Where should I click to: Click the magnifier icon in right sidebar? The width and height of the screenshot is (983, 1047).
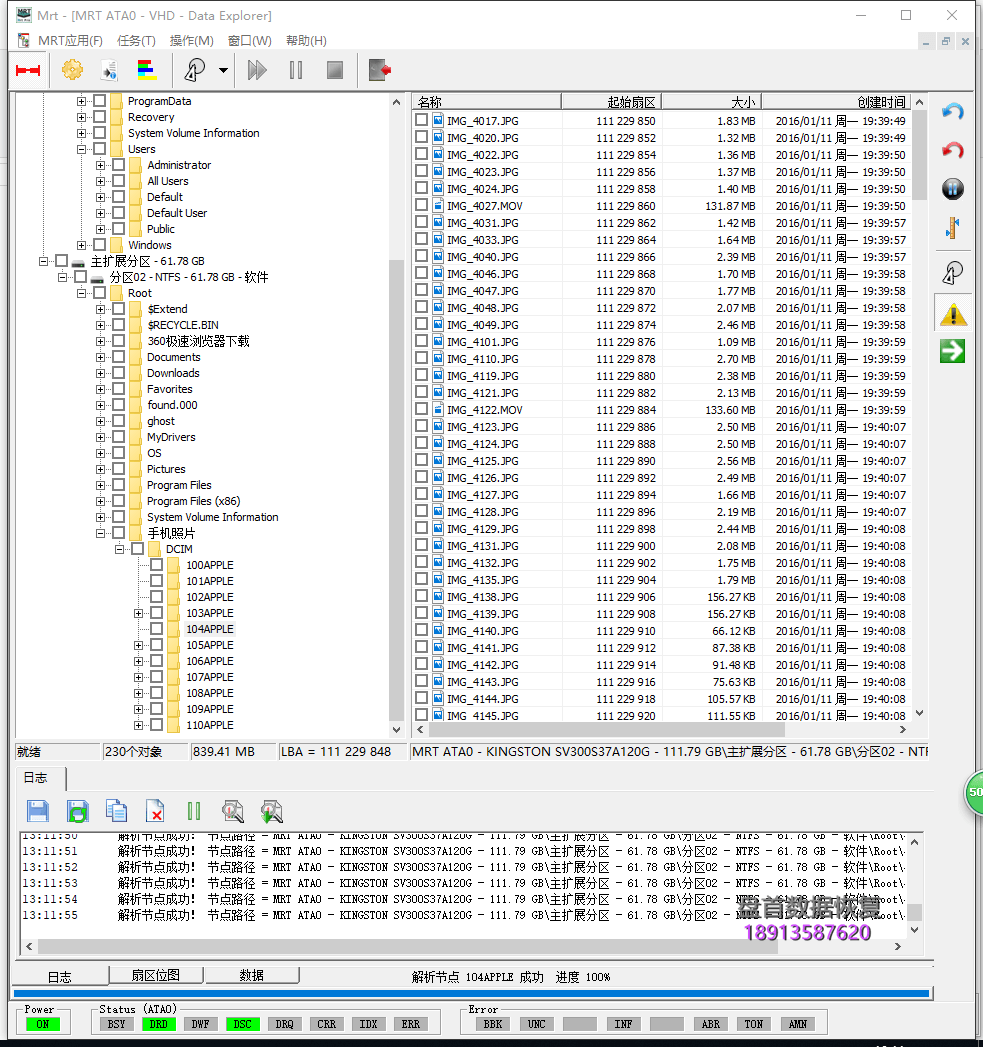(x=952, y=272)
